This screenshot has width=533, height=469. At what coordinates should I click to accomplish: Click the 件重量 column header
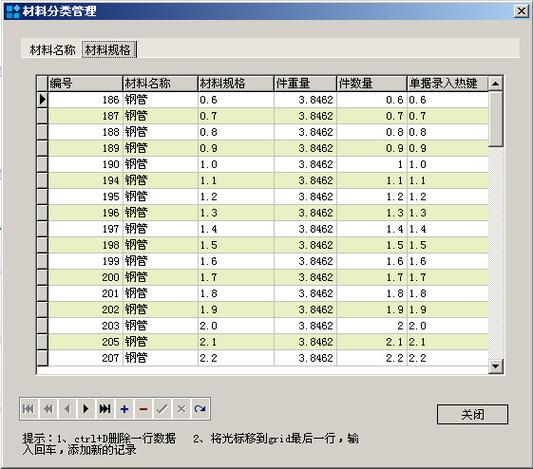coord(305,83)
